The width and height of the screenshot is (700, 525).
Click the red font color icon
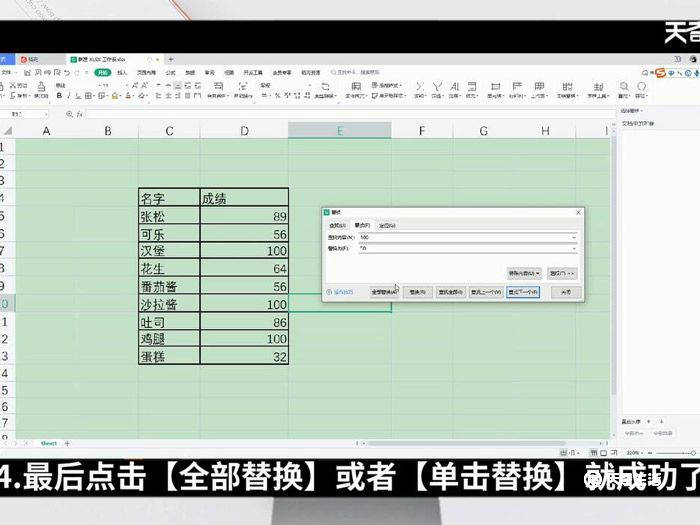pyautogui.click(x=128, y=96)
